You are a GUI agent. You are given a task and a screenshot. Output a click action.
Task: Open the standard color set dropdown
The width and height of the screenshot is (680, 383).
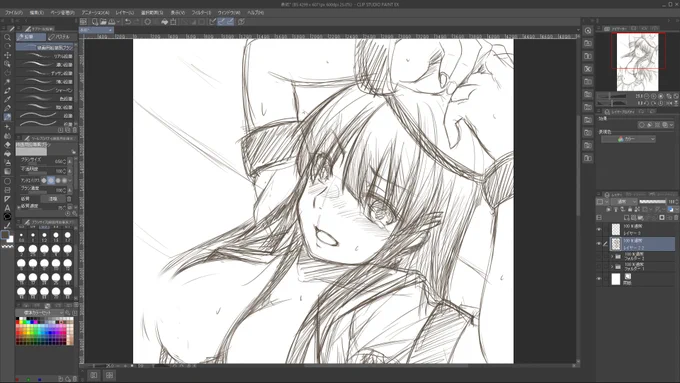click(40, 312)
